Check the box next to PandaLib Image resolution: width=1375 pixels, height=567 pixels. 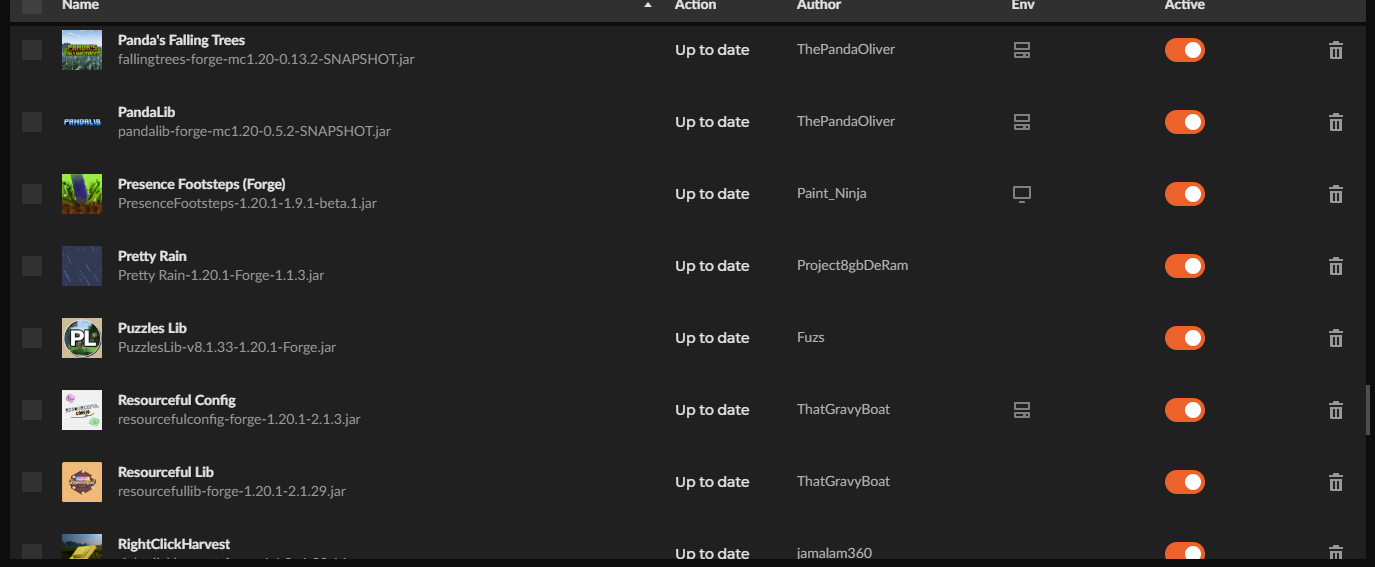pos(32,122)
